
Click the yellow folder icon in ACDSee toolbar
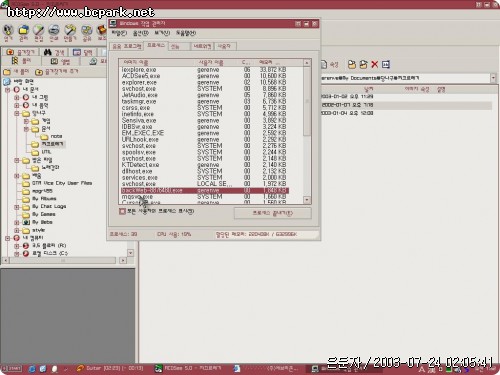[x=23, y=30]
